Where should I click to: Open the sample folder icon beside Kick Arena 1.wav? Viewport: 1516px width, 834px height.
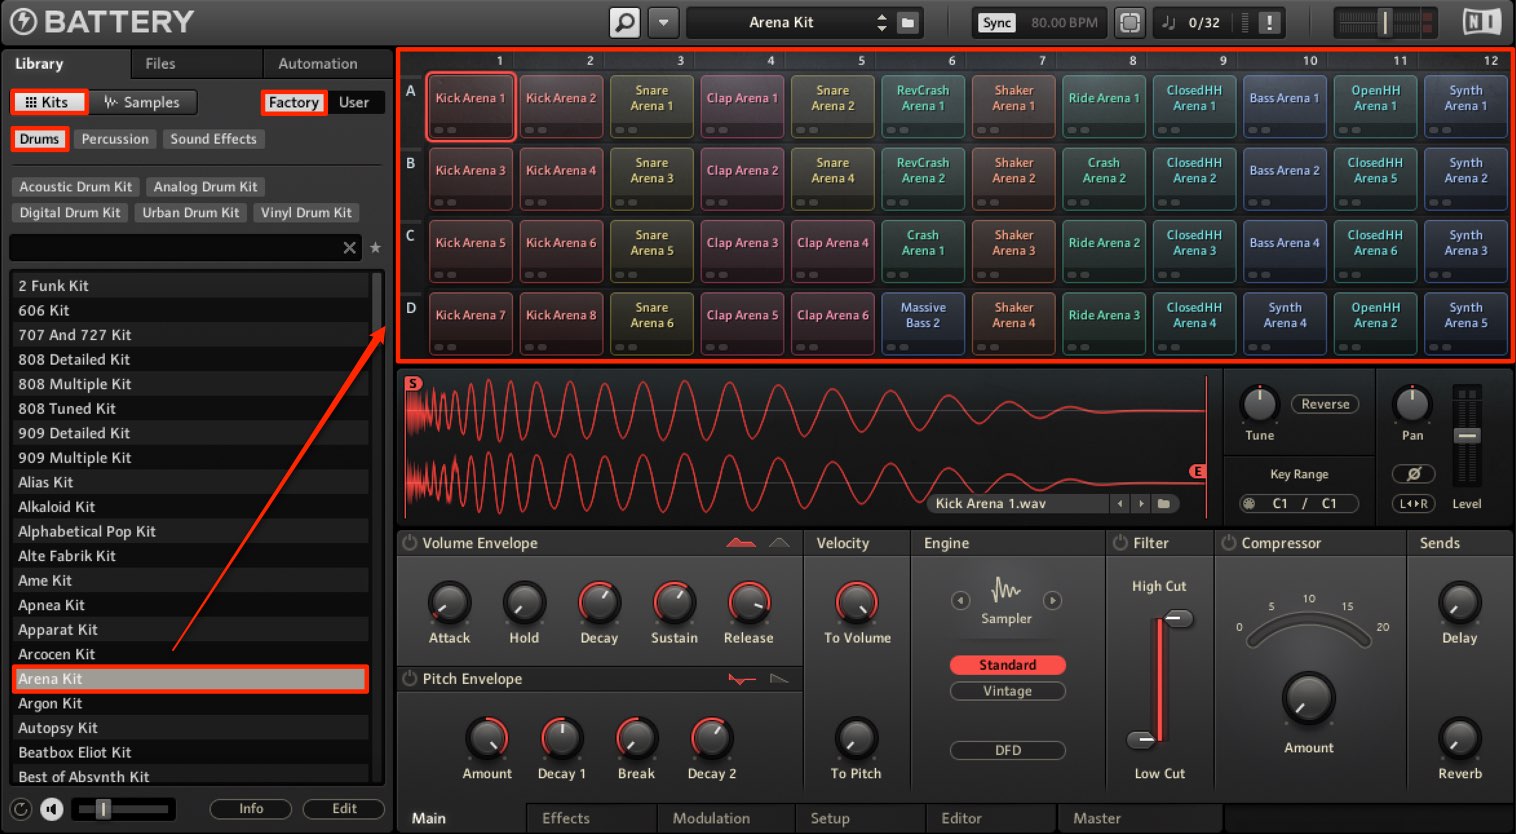(x=1164, y=504)
